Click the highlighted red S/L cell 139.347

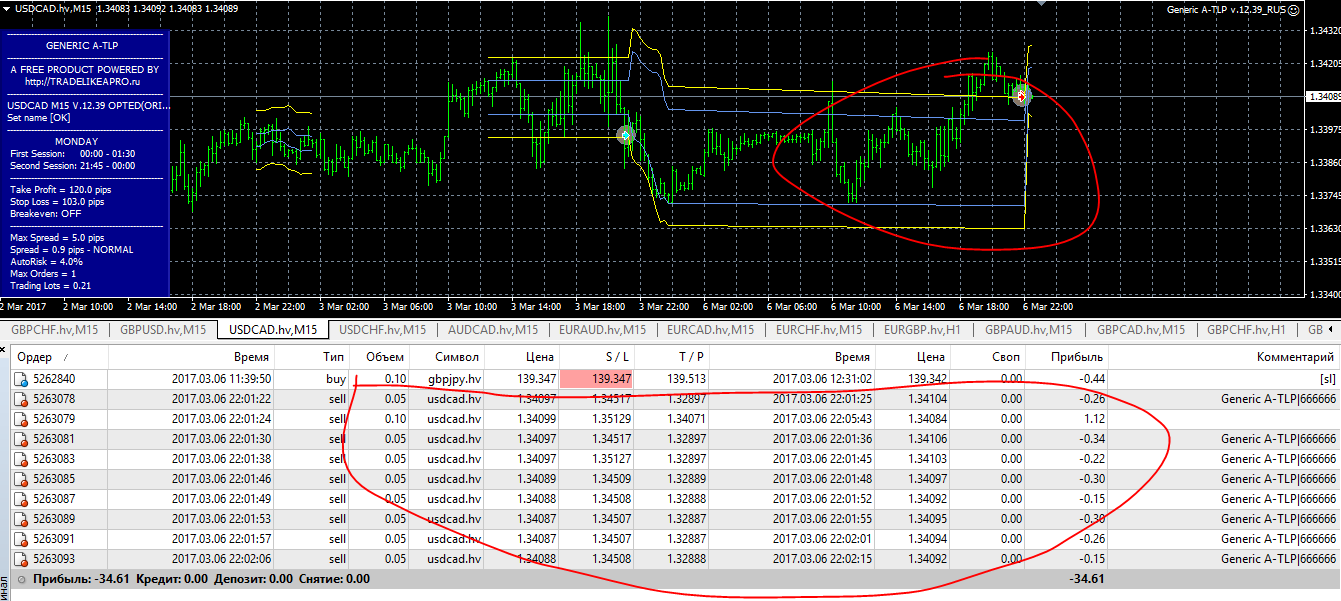tap(596, 379)
